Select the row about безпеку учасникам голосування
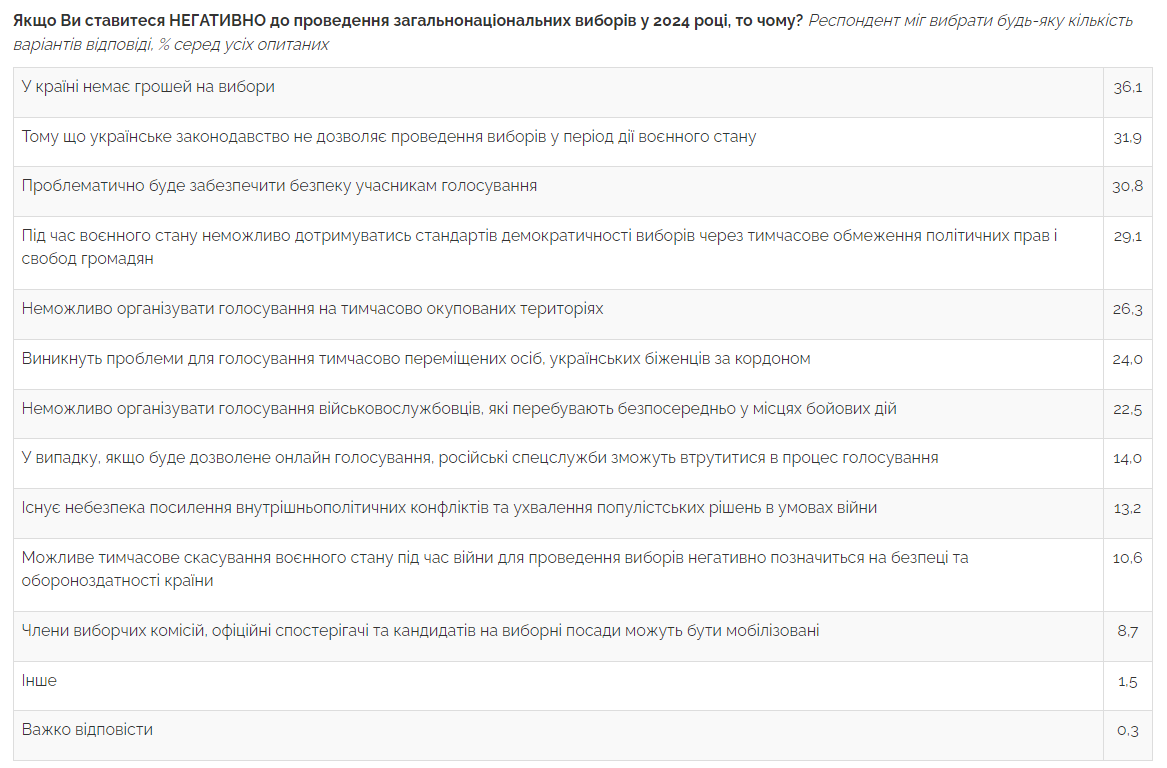The image size is (1167, 768). coord(280,186)
